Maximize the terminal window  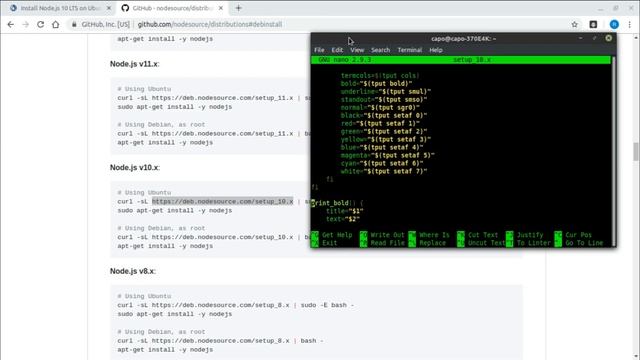[594, 38]
